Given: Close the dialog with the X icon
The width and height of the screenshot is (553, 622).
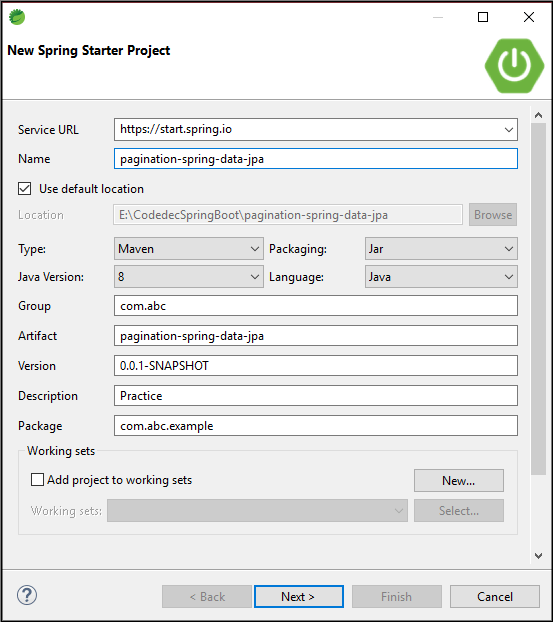Looking at the screenshot, I should 529,17.
